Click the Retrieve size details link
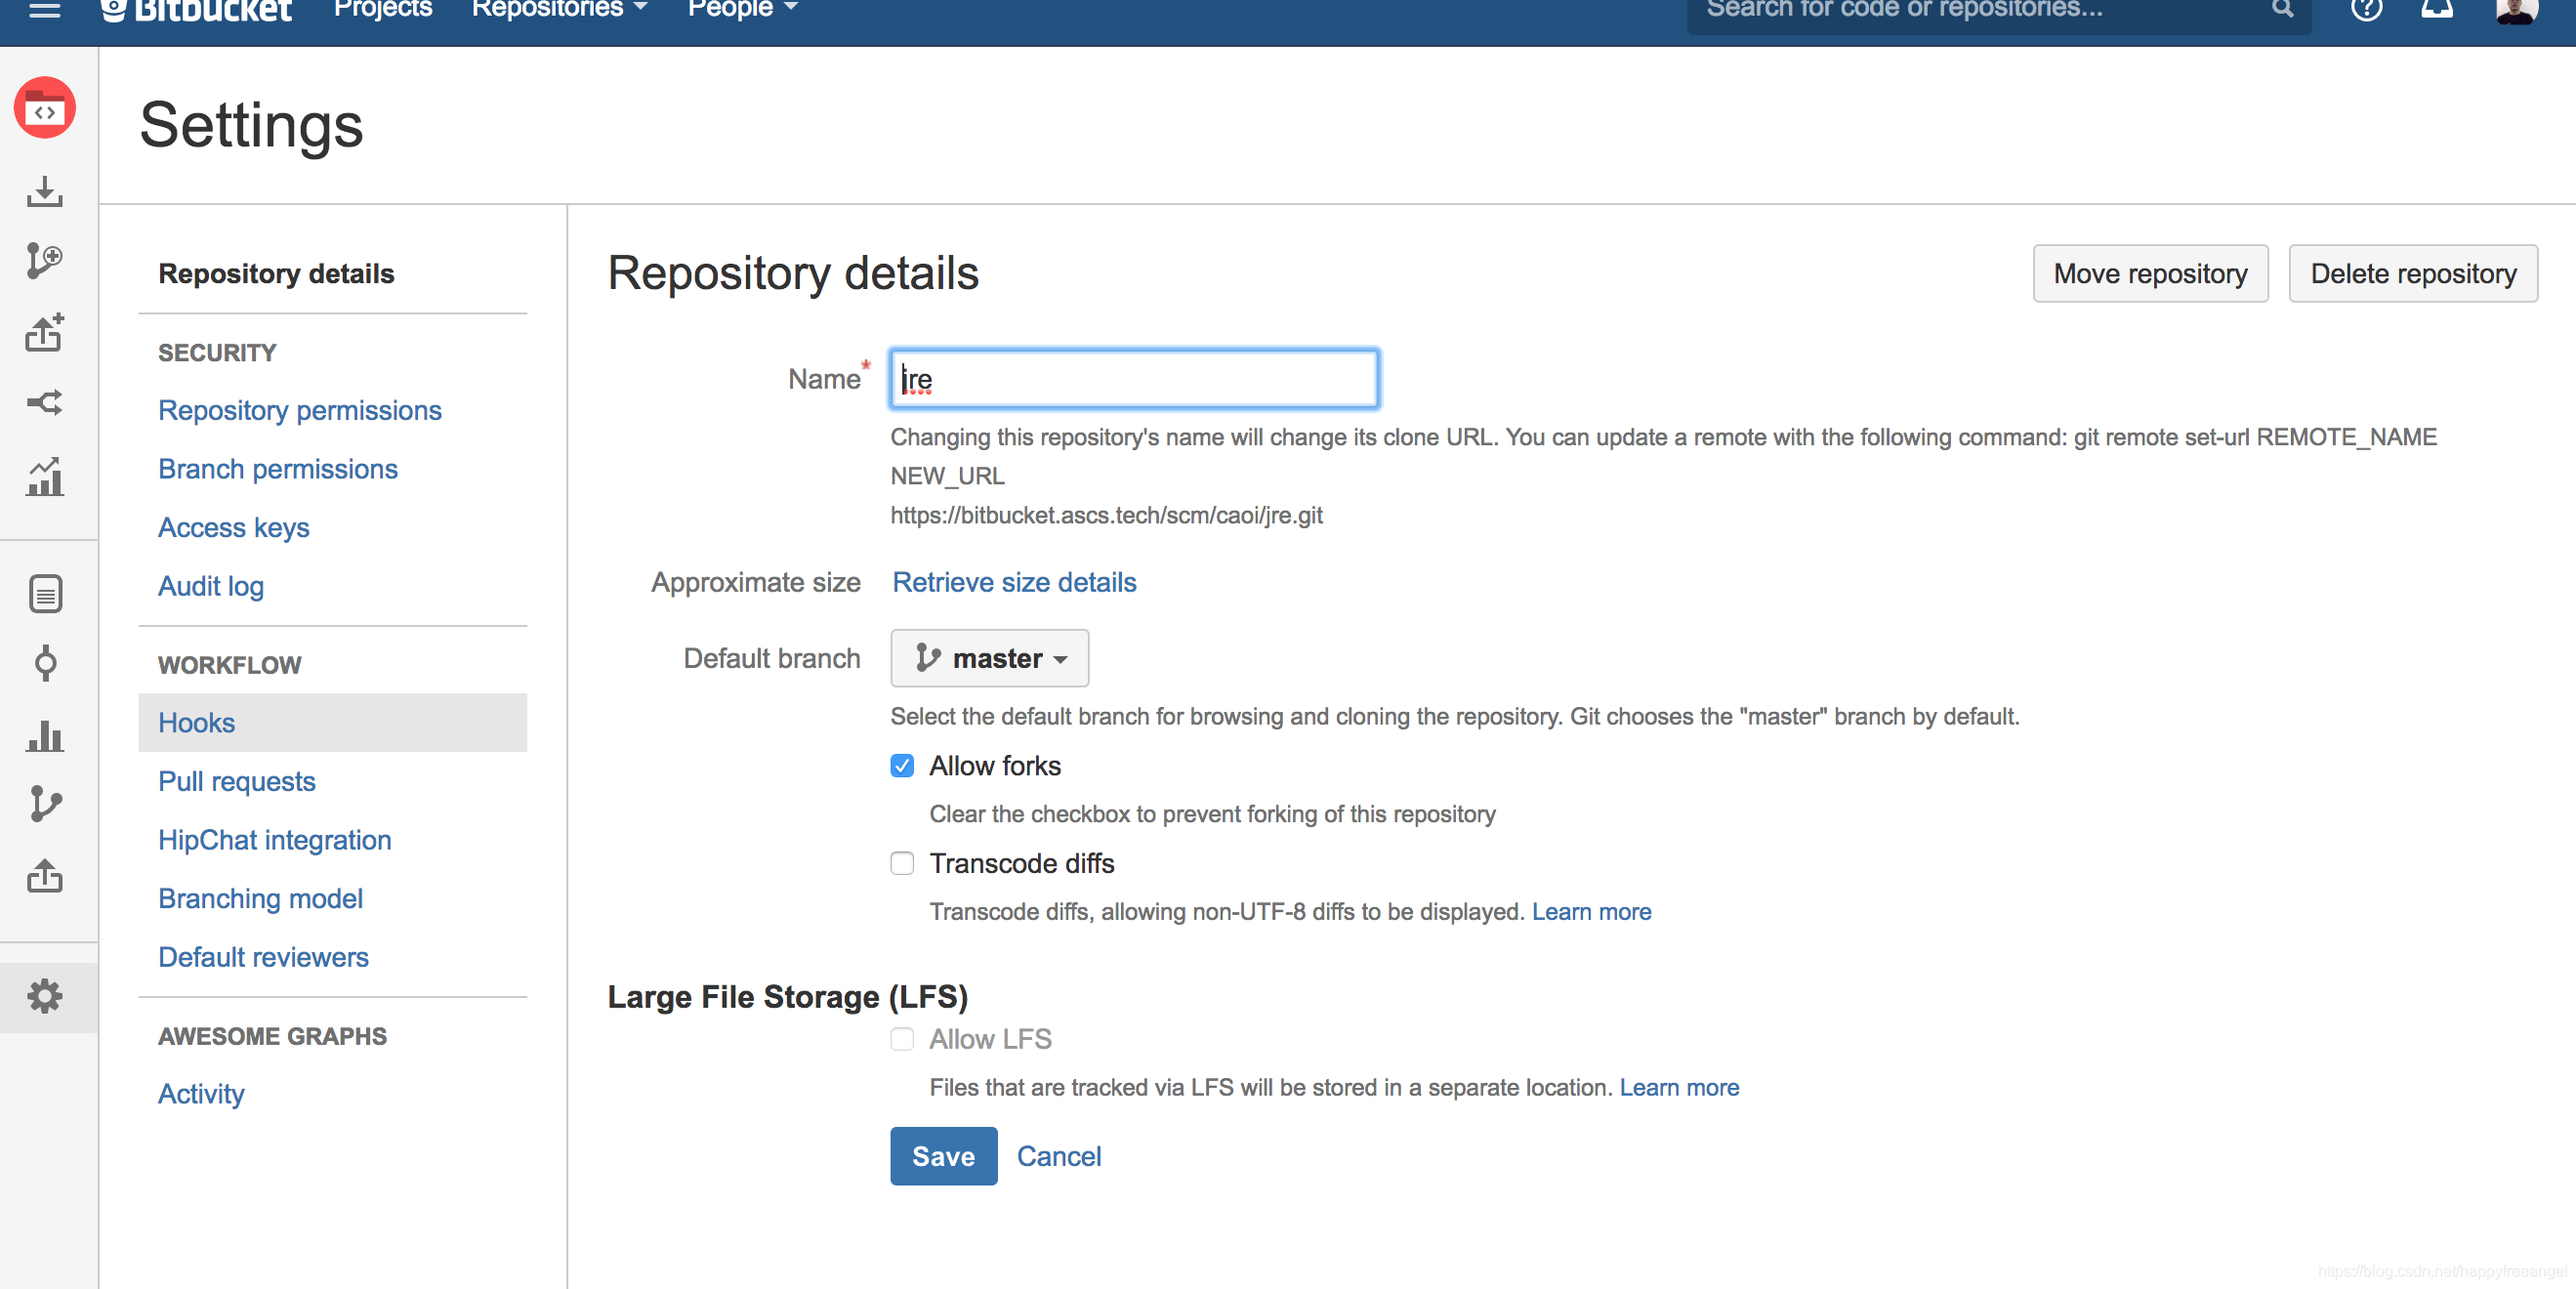This screenshot has height=1289, width=2576. point(1014,582)
